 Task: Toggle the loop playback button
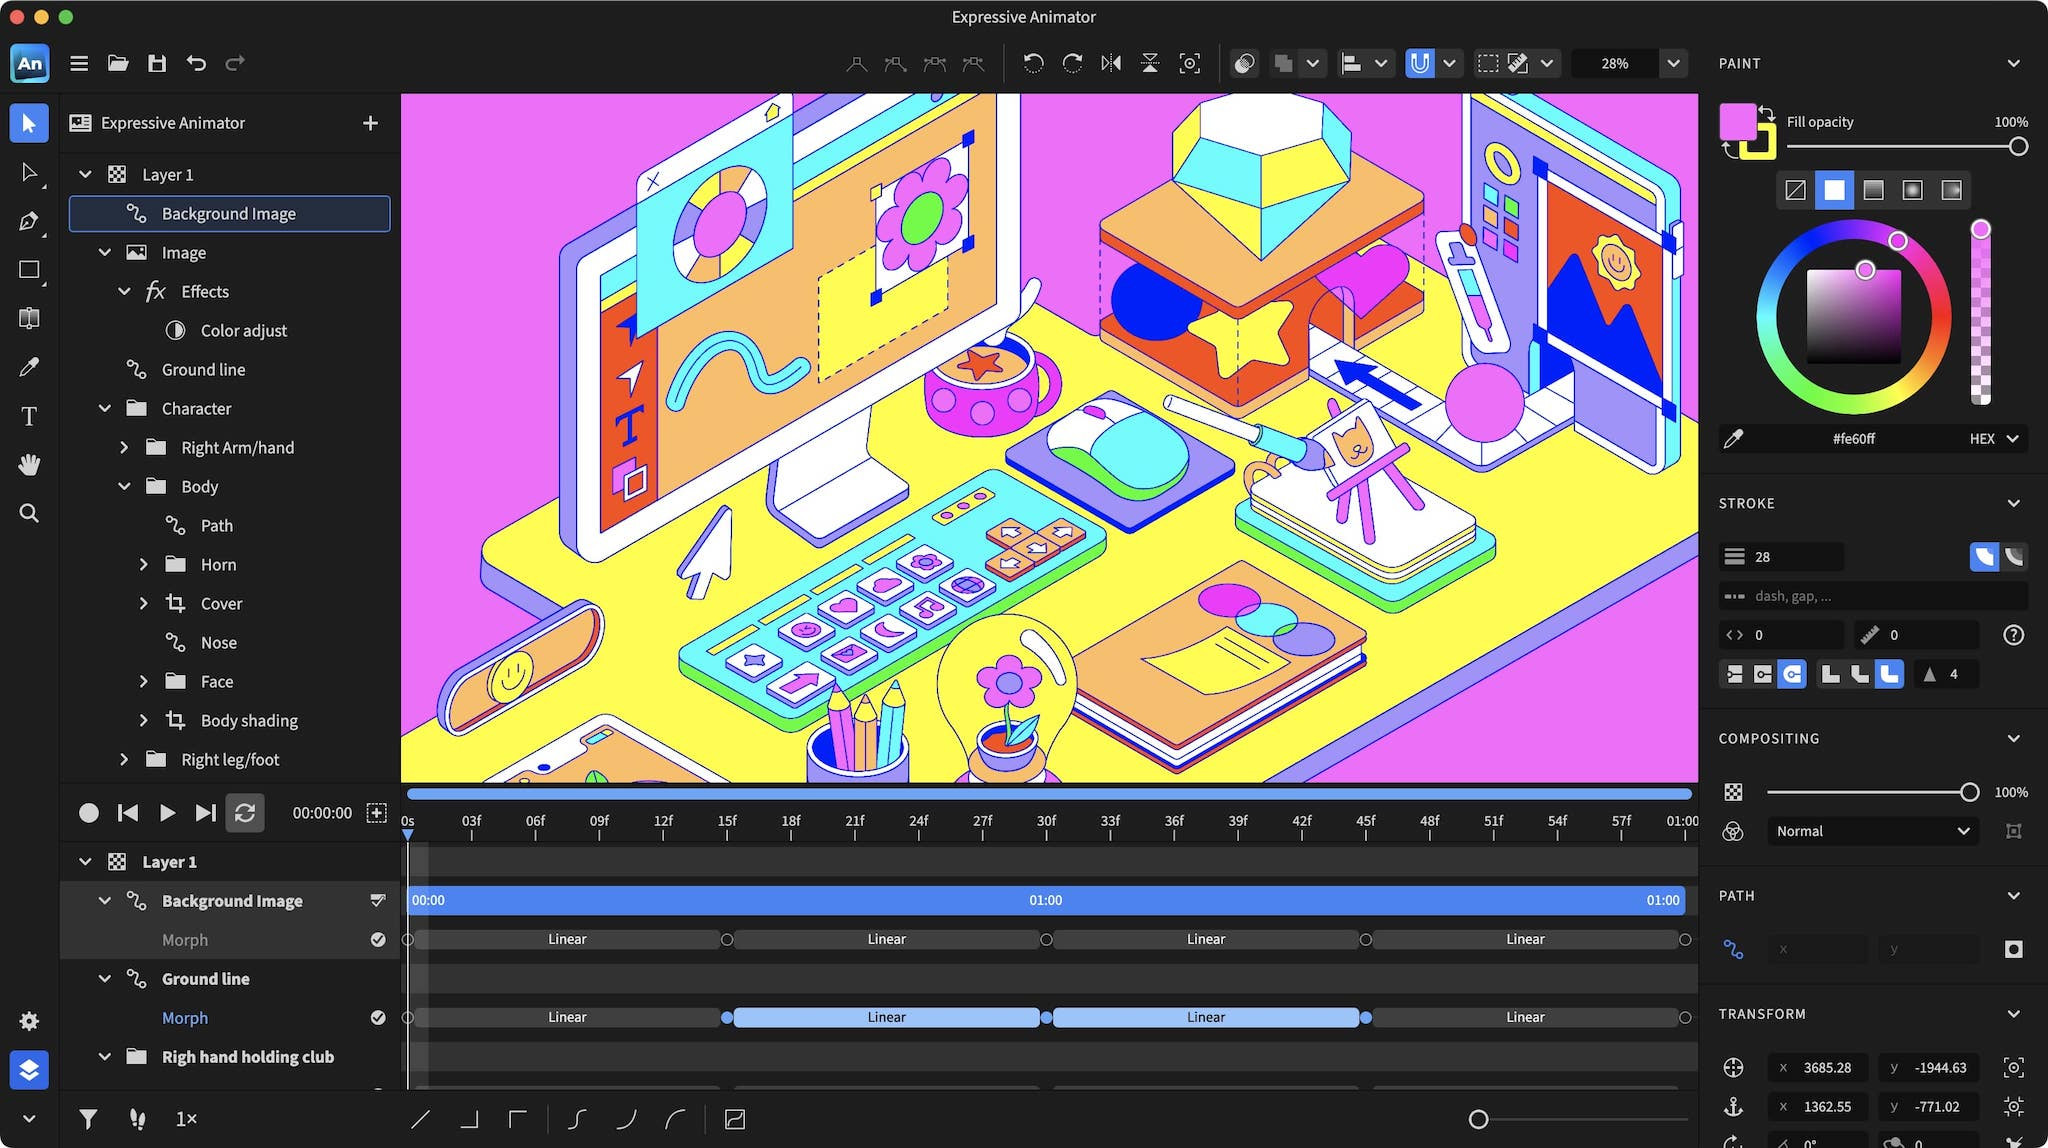pyautogui.click(x=245, y=813)
